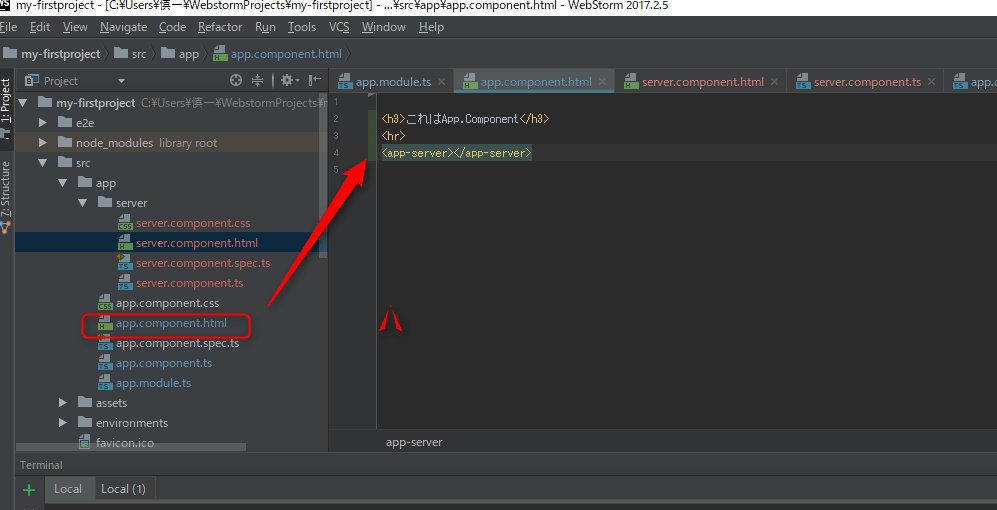Collapse the my-firstproject root node
The width and height of the screenshot is (997, 510).
coord(24,103)
